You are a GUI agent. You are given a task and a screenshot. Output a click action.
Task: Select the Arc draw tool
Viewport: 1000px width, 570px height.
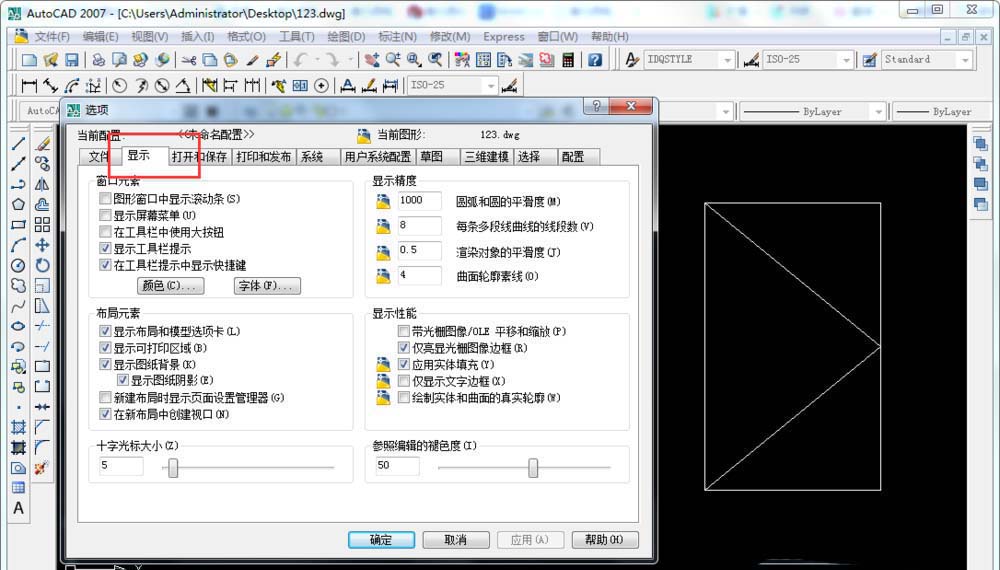[18, 245]
